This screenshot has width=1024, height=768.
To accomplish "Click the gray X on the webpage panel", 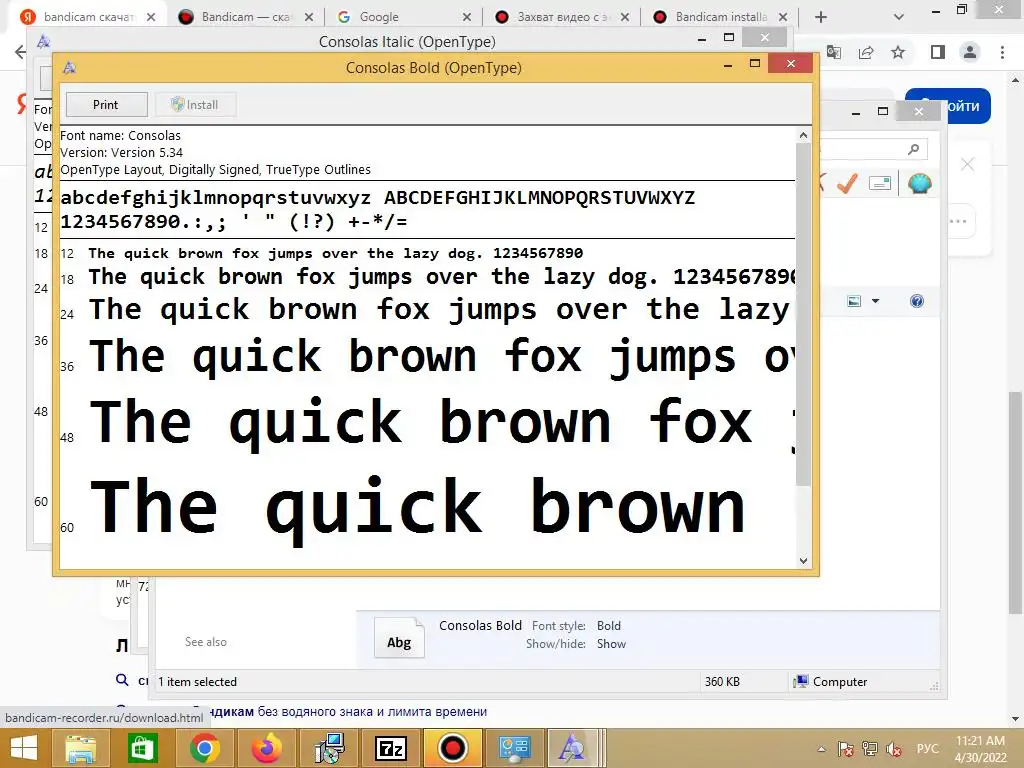I will point(967,165).
